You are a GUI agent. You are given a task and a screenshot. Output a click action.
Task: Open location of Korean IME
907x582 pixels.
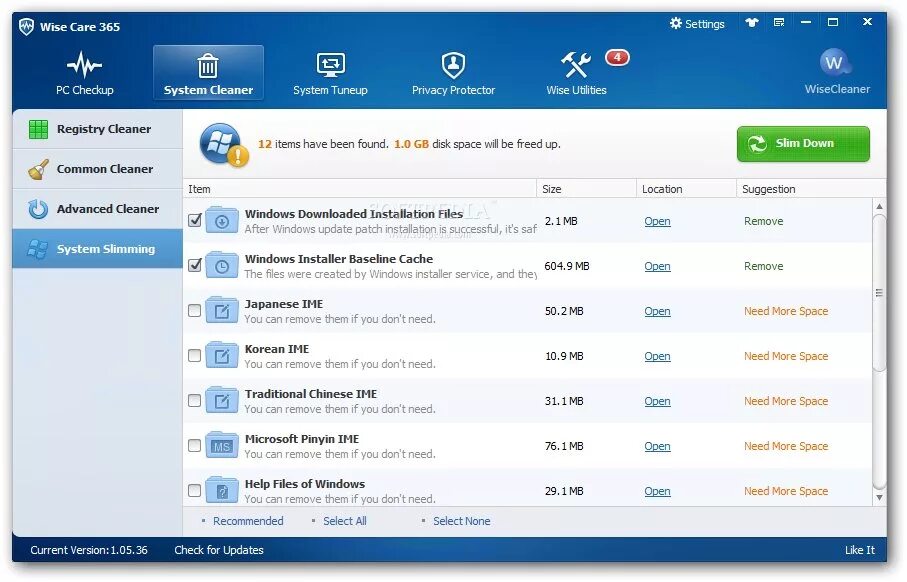tap(657, 356)
